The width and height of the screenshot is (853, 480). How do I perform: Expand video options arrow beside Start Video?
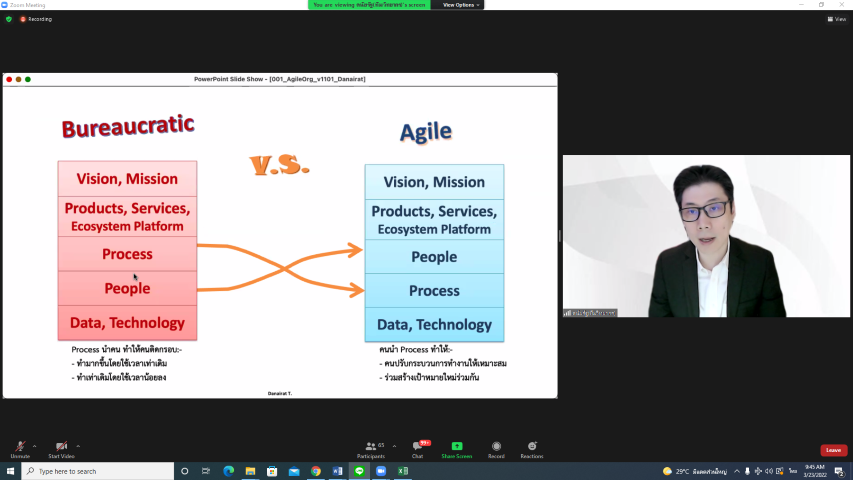coord(78,446)
